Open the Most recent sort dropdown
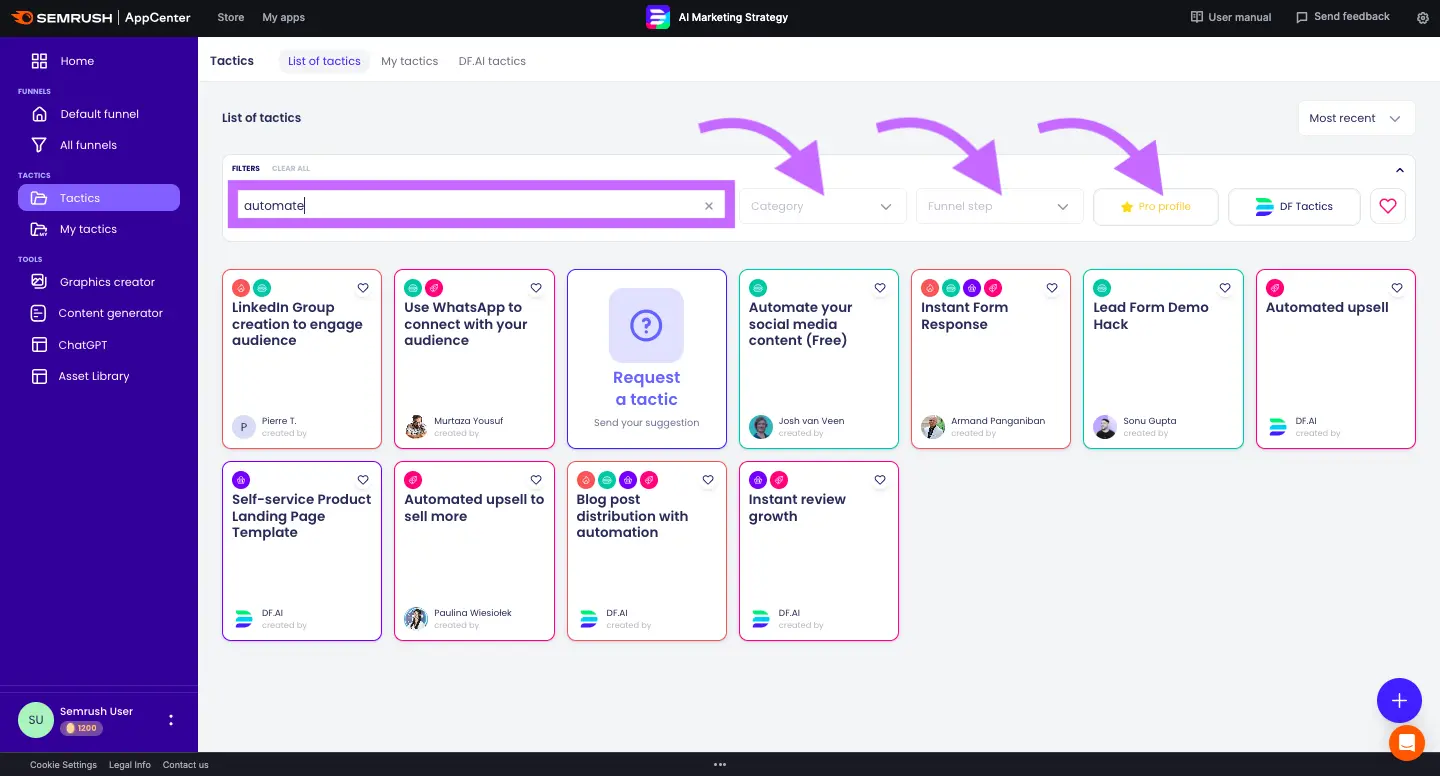 [x=1355, y=118]
